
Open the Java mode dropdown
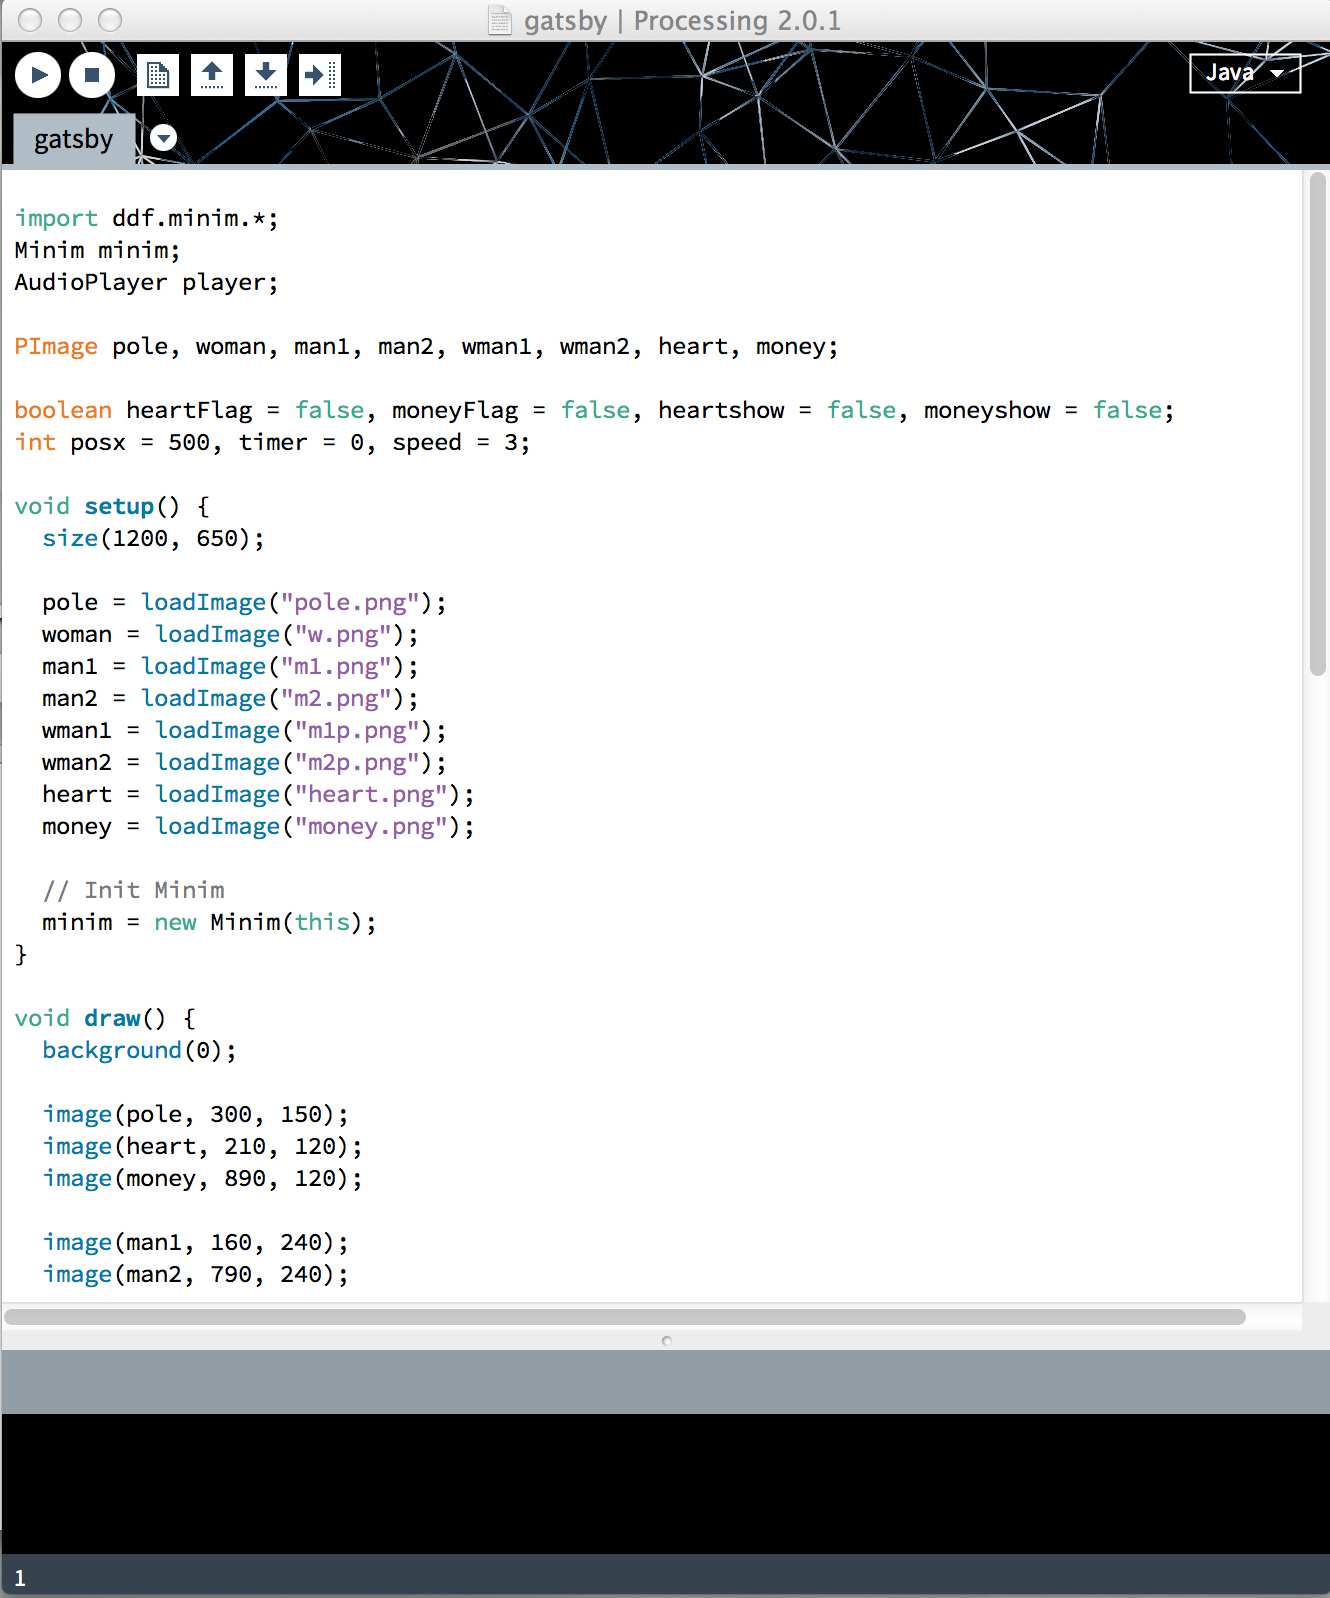pos(1245,73)
